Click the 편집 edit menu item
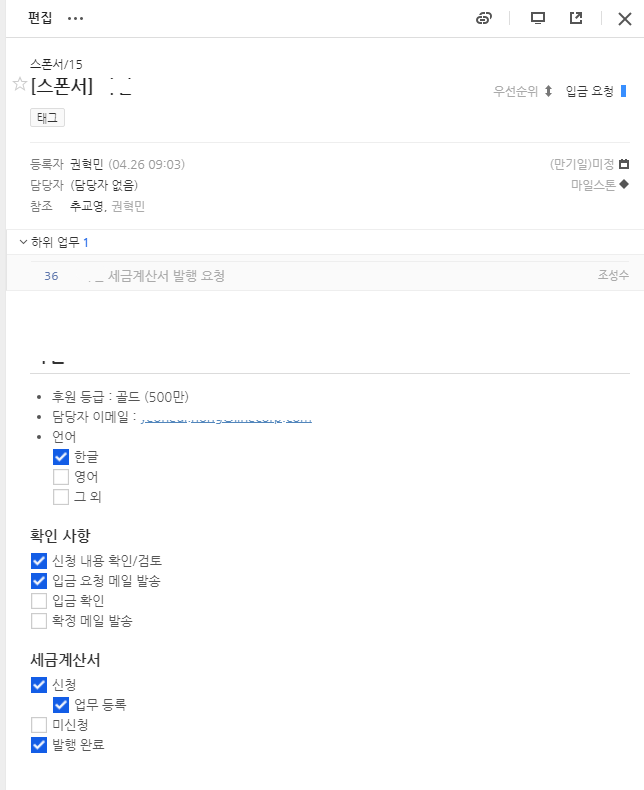This screenshot has width=644, height=790. (x=40, y=18)
